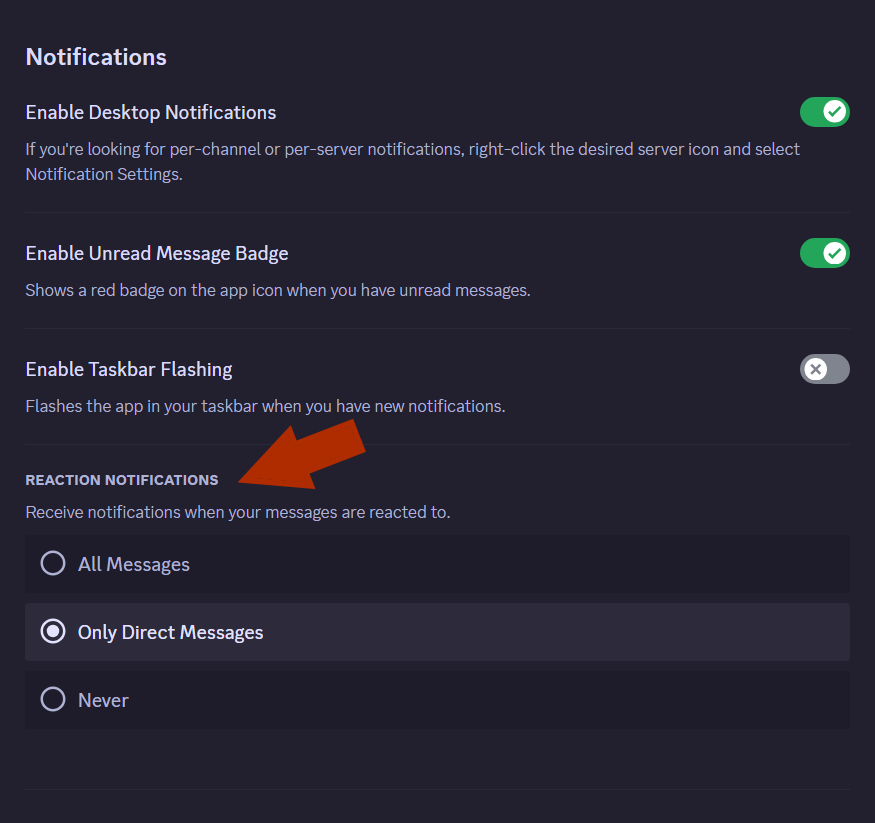The height and width of the screenshot is (823, 875).
Task: Enable the Taskbar Flashing toggle
Action: pyautogui.click(x=825, y=369)
